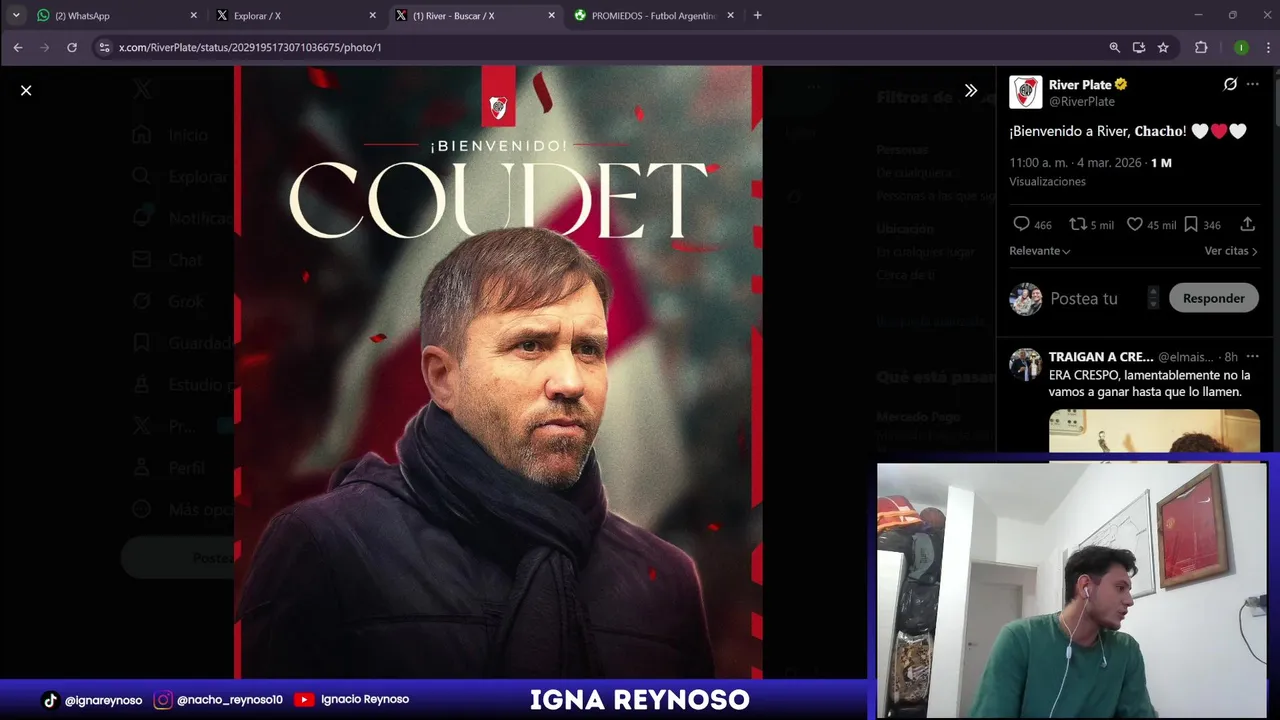Close the photo viewer with the X icon
This screenshot has height=720, width=1280.
point(26,90)
